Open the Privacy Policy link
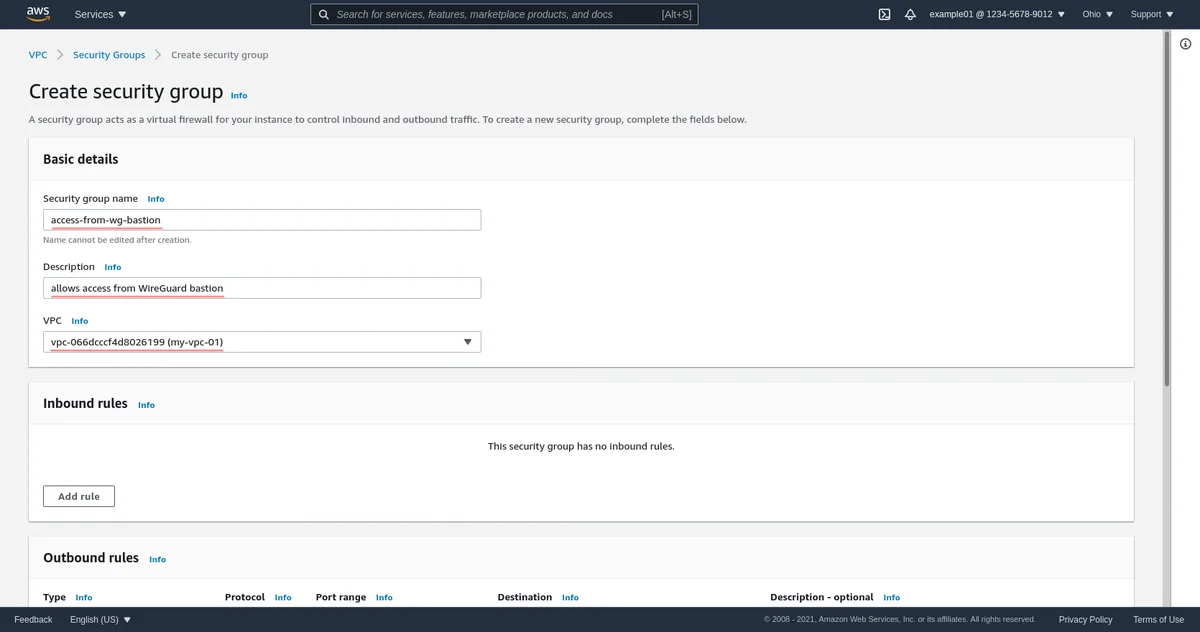Viewport: 1200px width, 632px height. 1085,619
